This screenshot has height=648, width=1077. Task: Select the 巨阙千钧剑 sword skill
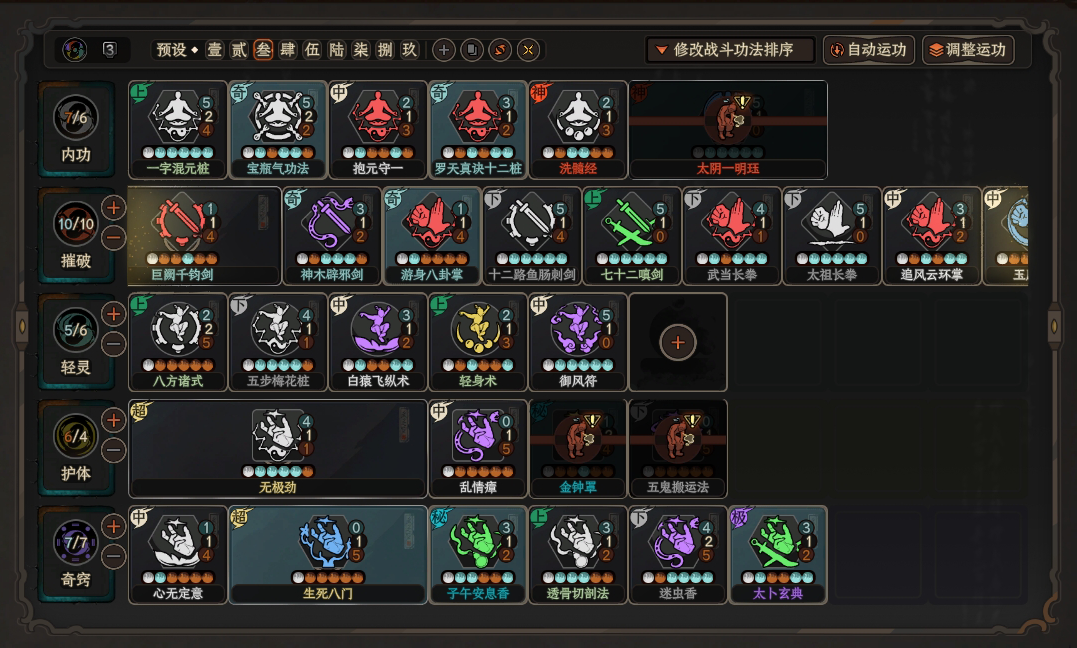point(204,236)
